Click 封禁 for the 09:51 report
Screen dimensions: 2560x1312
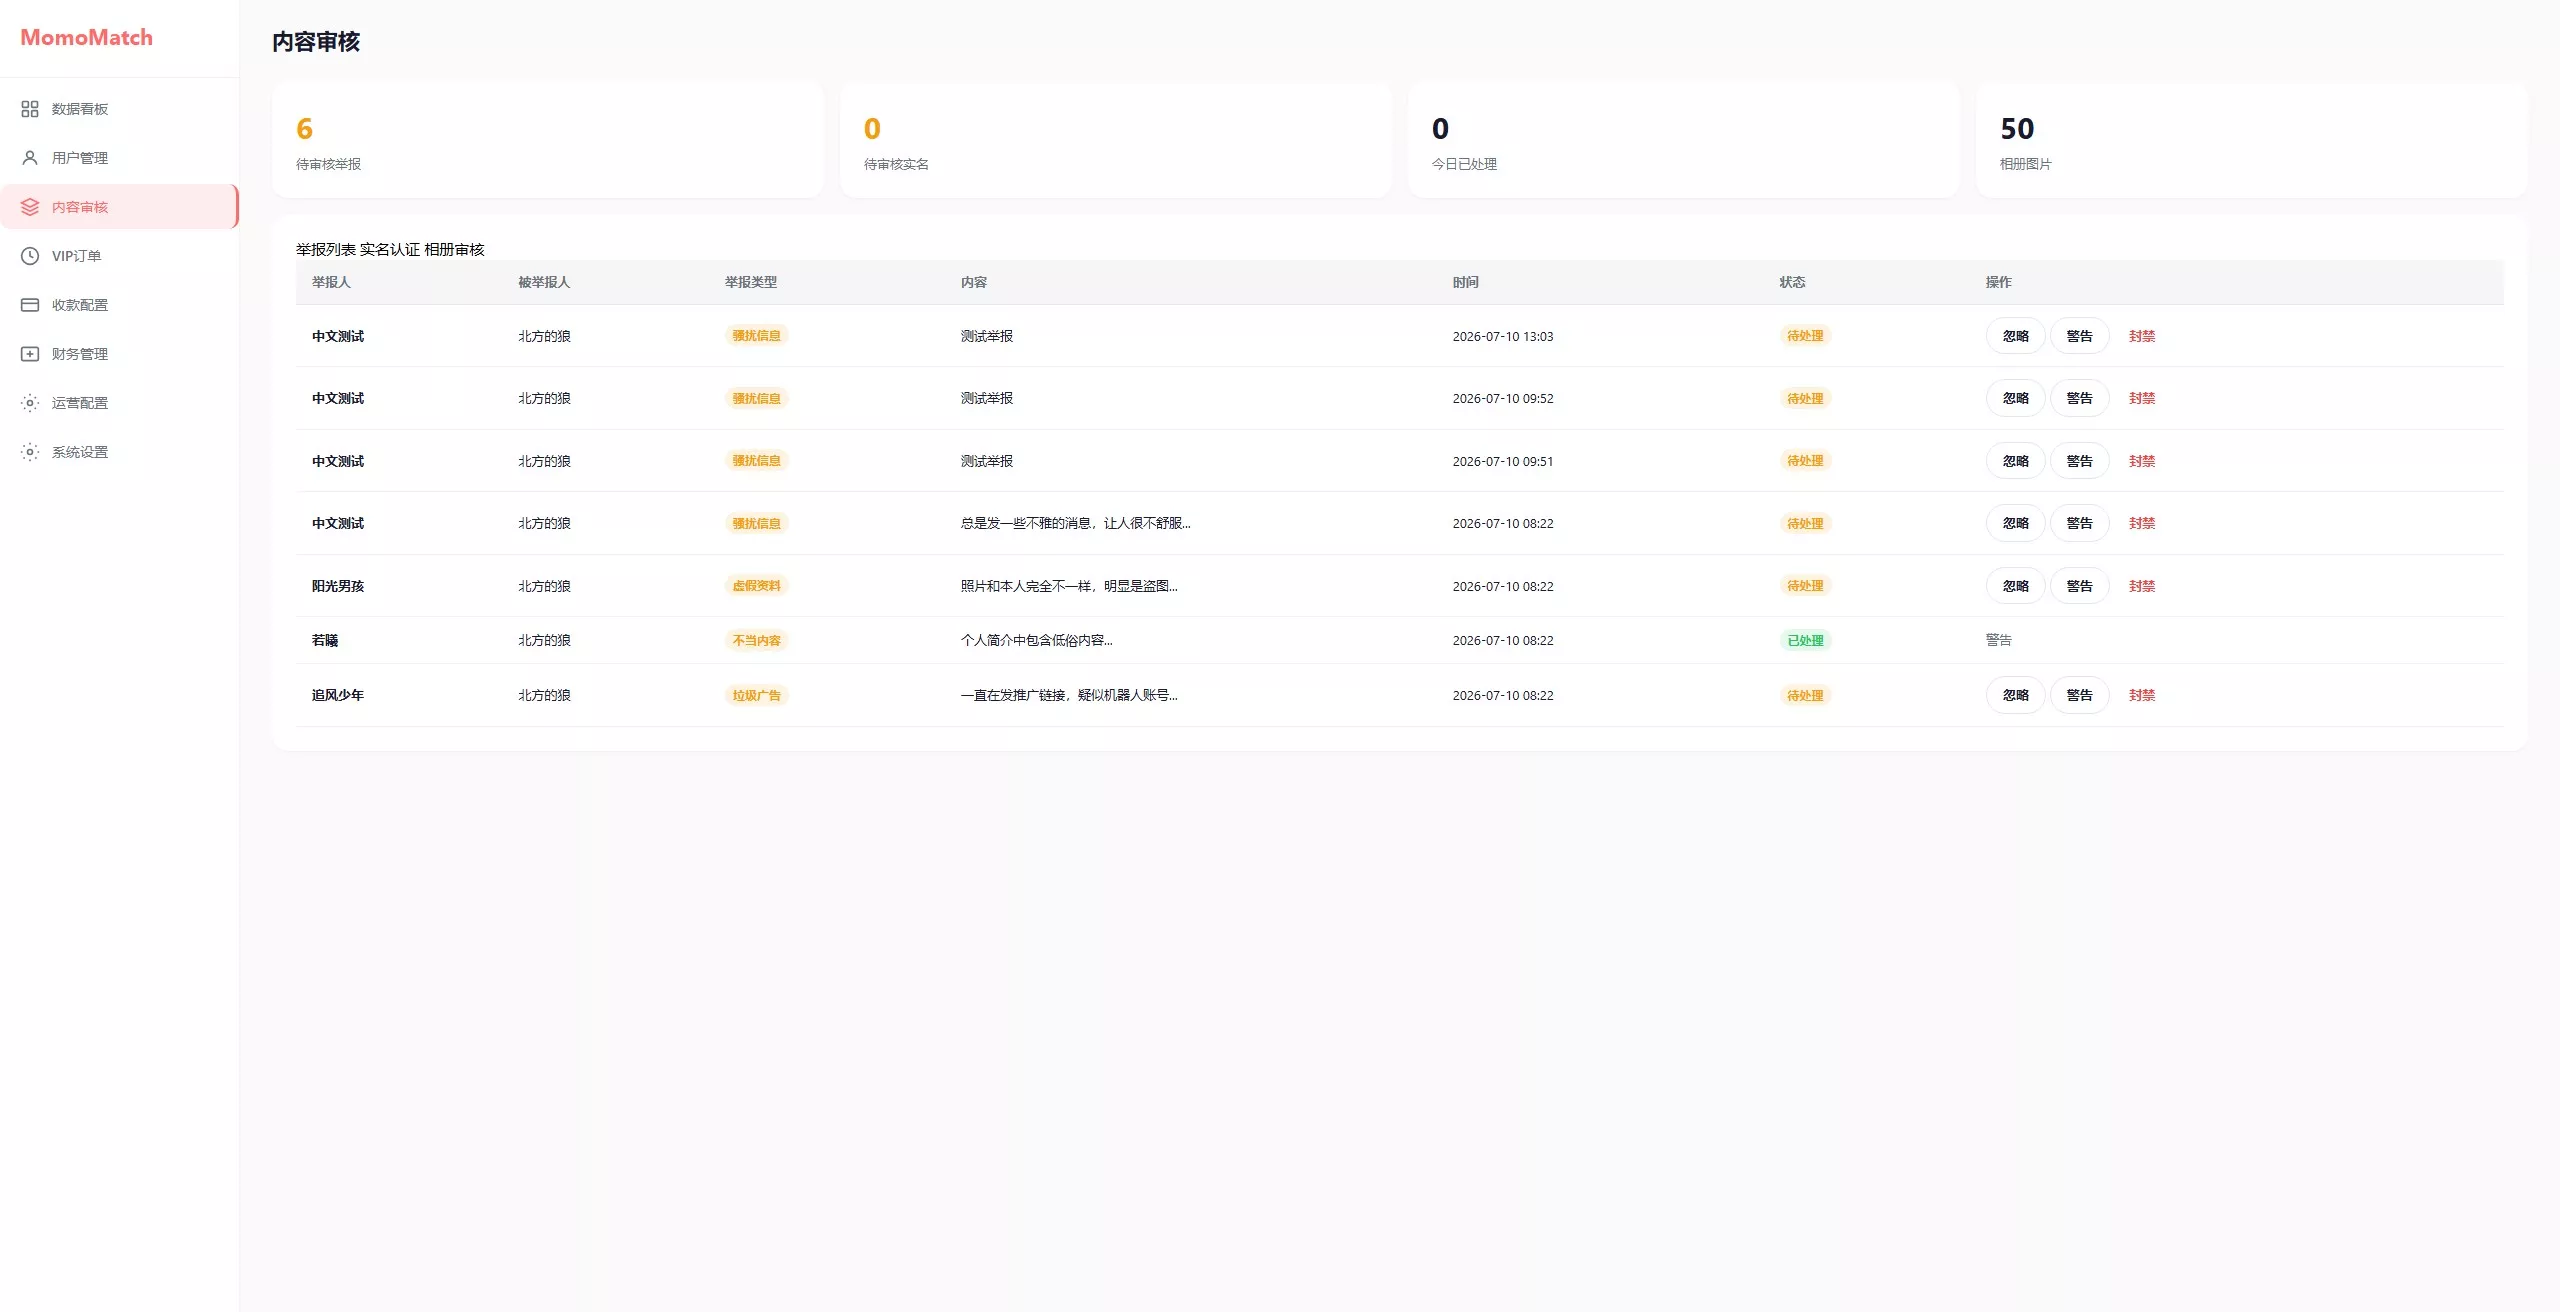pos(2142,461)
